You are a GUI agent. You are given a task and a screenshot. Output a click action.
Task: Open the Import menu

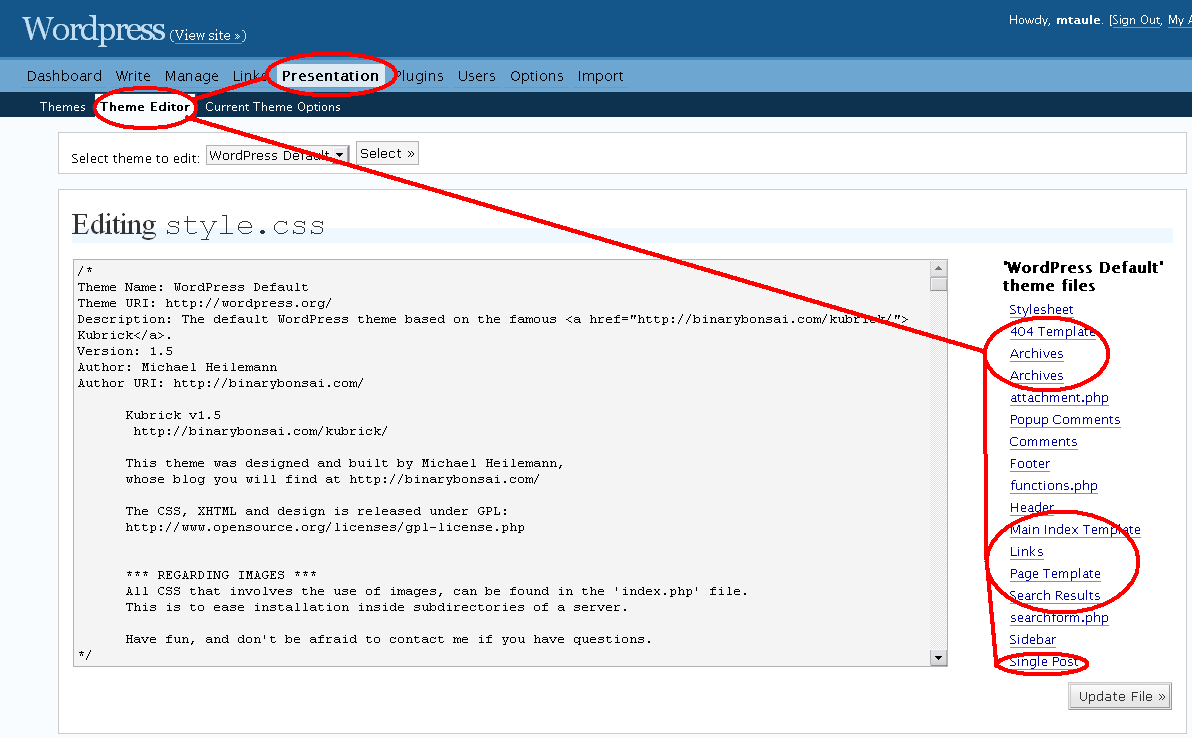click(x=600, y=76)
